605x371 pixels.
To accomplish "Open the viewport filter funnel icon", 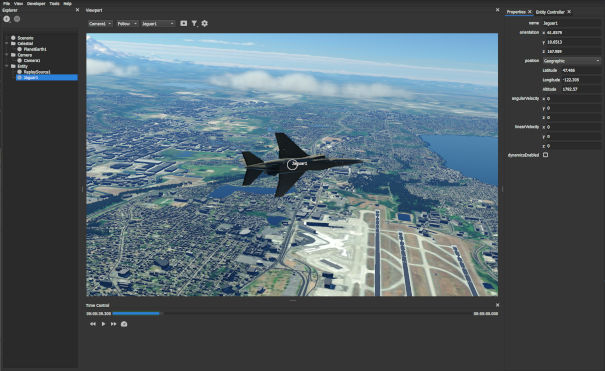I will point(194,24).
